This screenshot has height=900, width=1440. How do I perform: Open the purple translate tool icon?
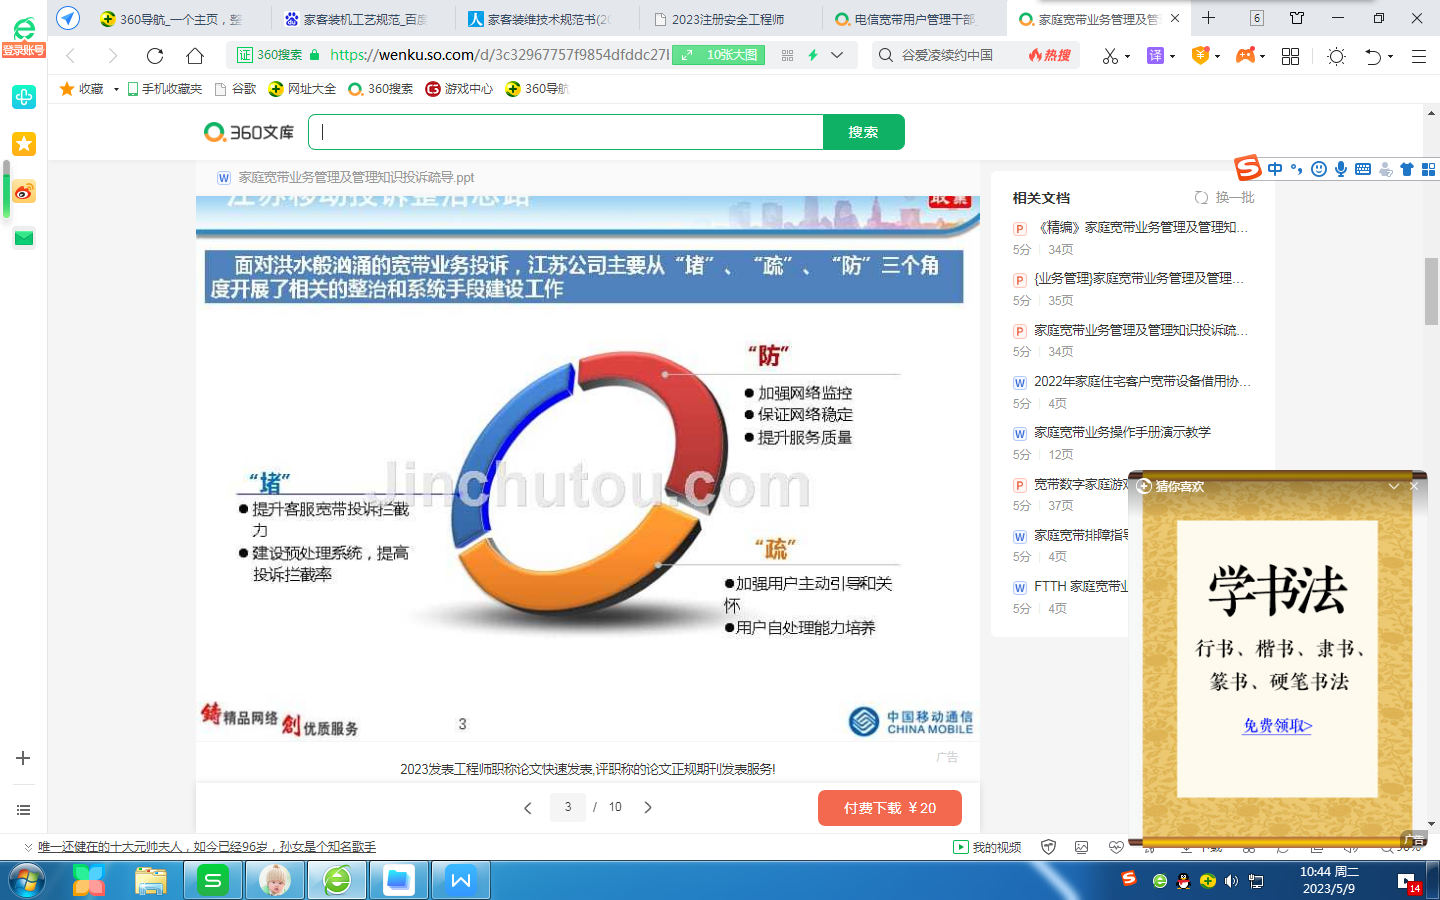[1155, 56]
